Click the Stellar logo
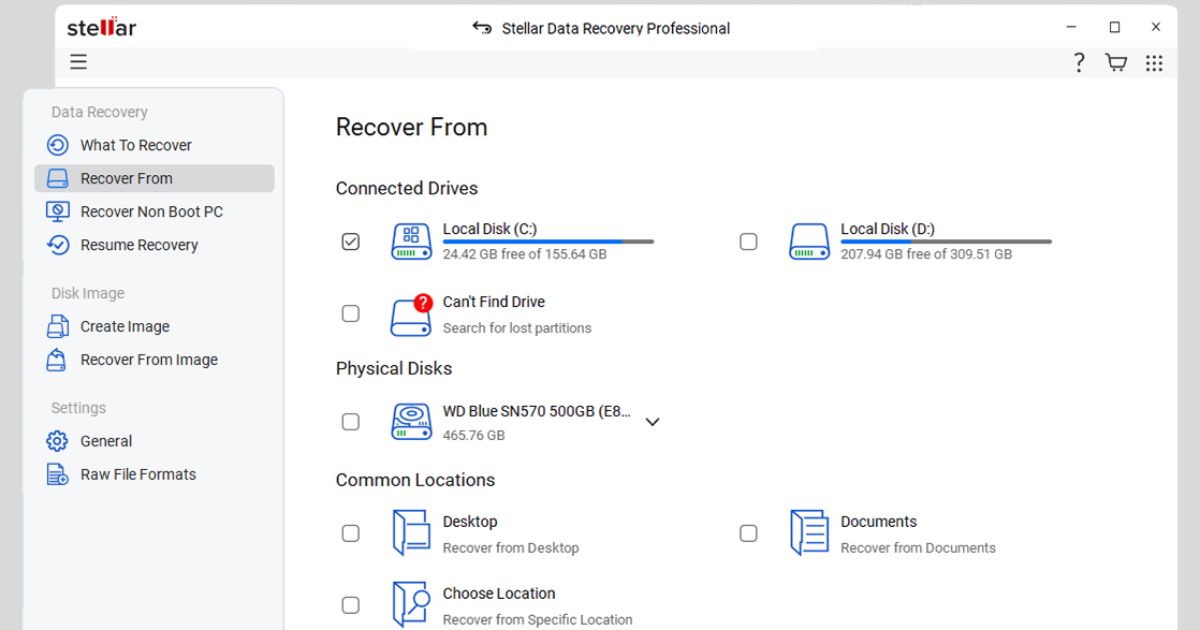 coord(101,27)
